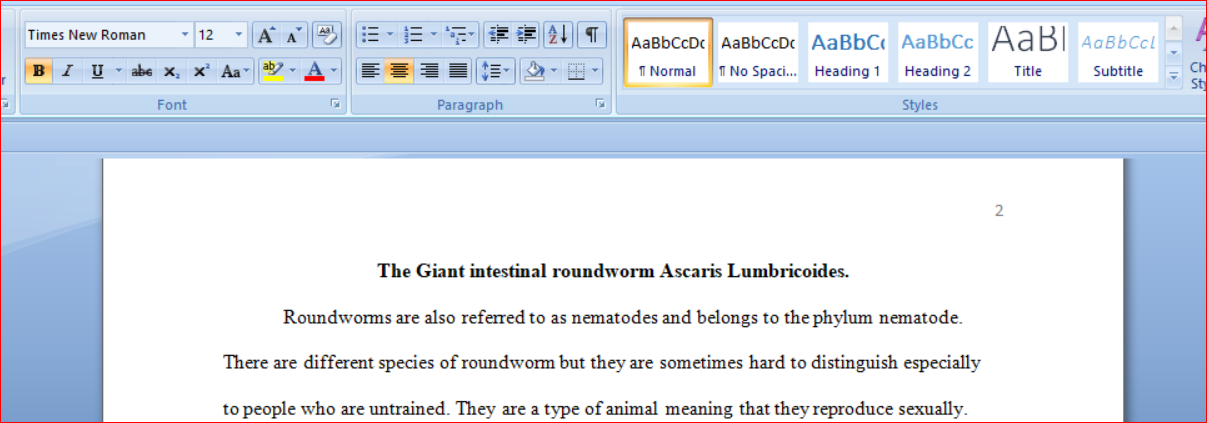This screenshot has height=423, width=1207.
Task: Click the Sort A-Z icon
Action: 558,35
